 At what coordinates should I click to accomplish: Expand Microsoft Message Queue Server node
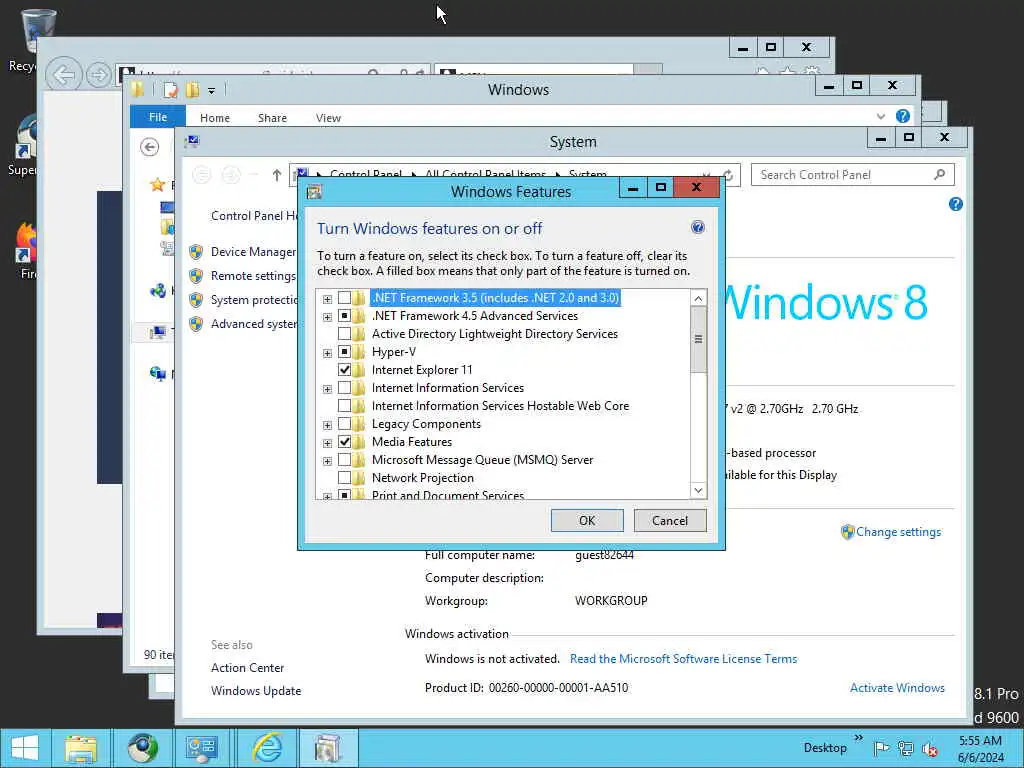pos(327,461)
